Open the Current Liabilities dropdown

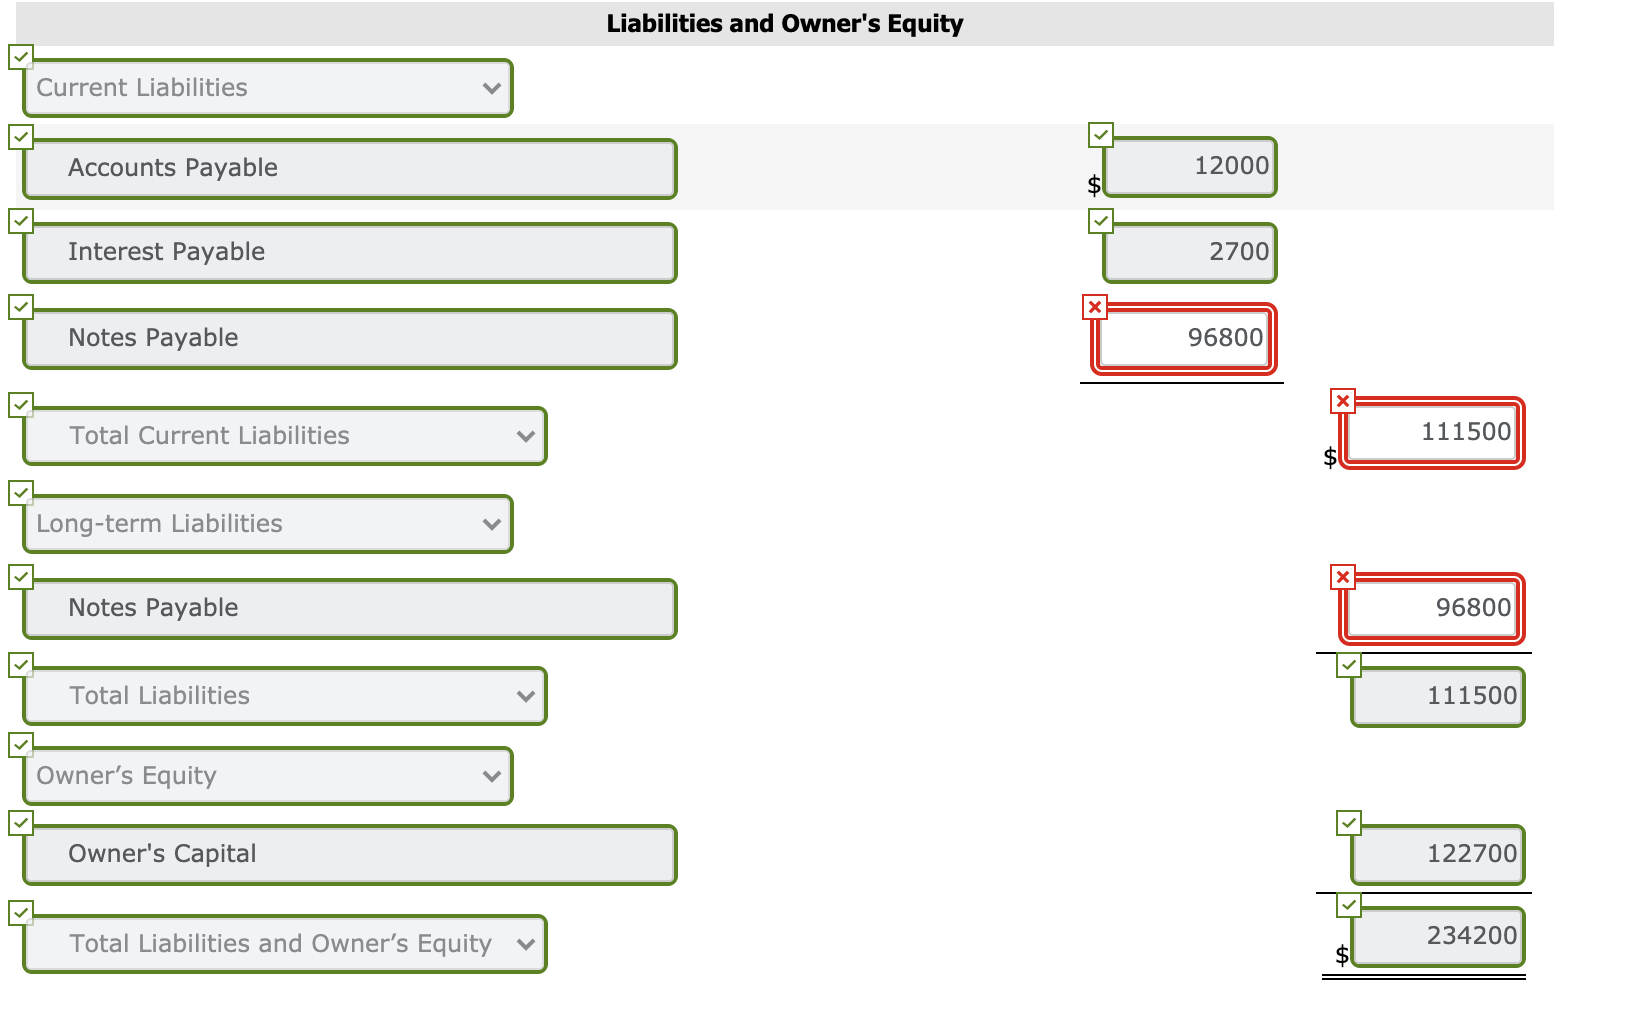[268, 88]
